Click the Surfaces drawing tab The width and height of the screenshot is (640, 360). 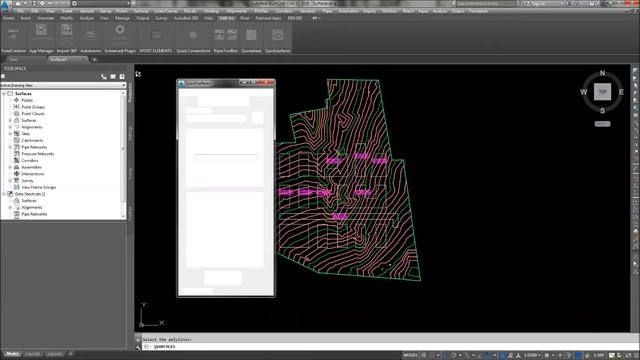[x=67, y=60]
